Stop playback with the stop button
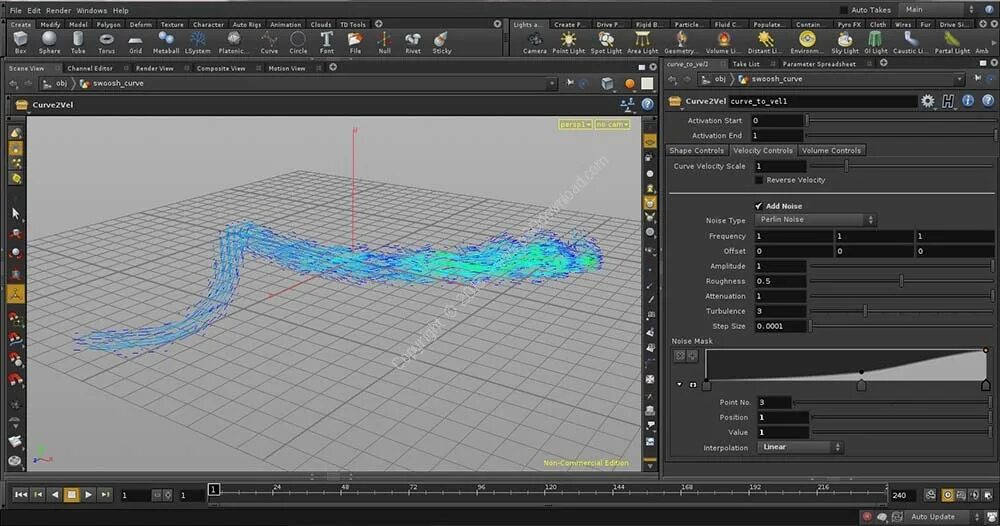The width and height of the screenshot is (1000, 526). (x=71, y=494)
